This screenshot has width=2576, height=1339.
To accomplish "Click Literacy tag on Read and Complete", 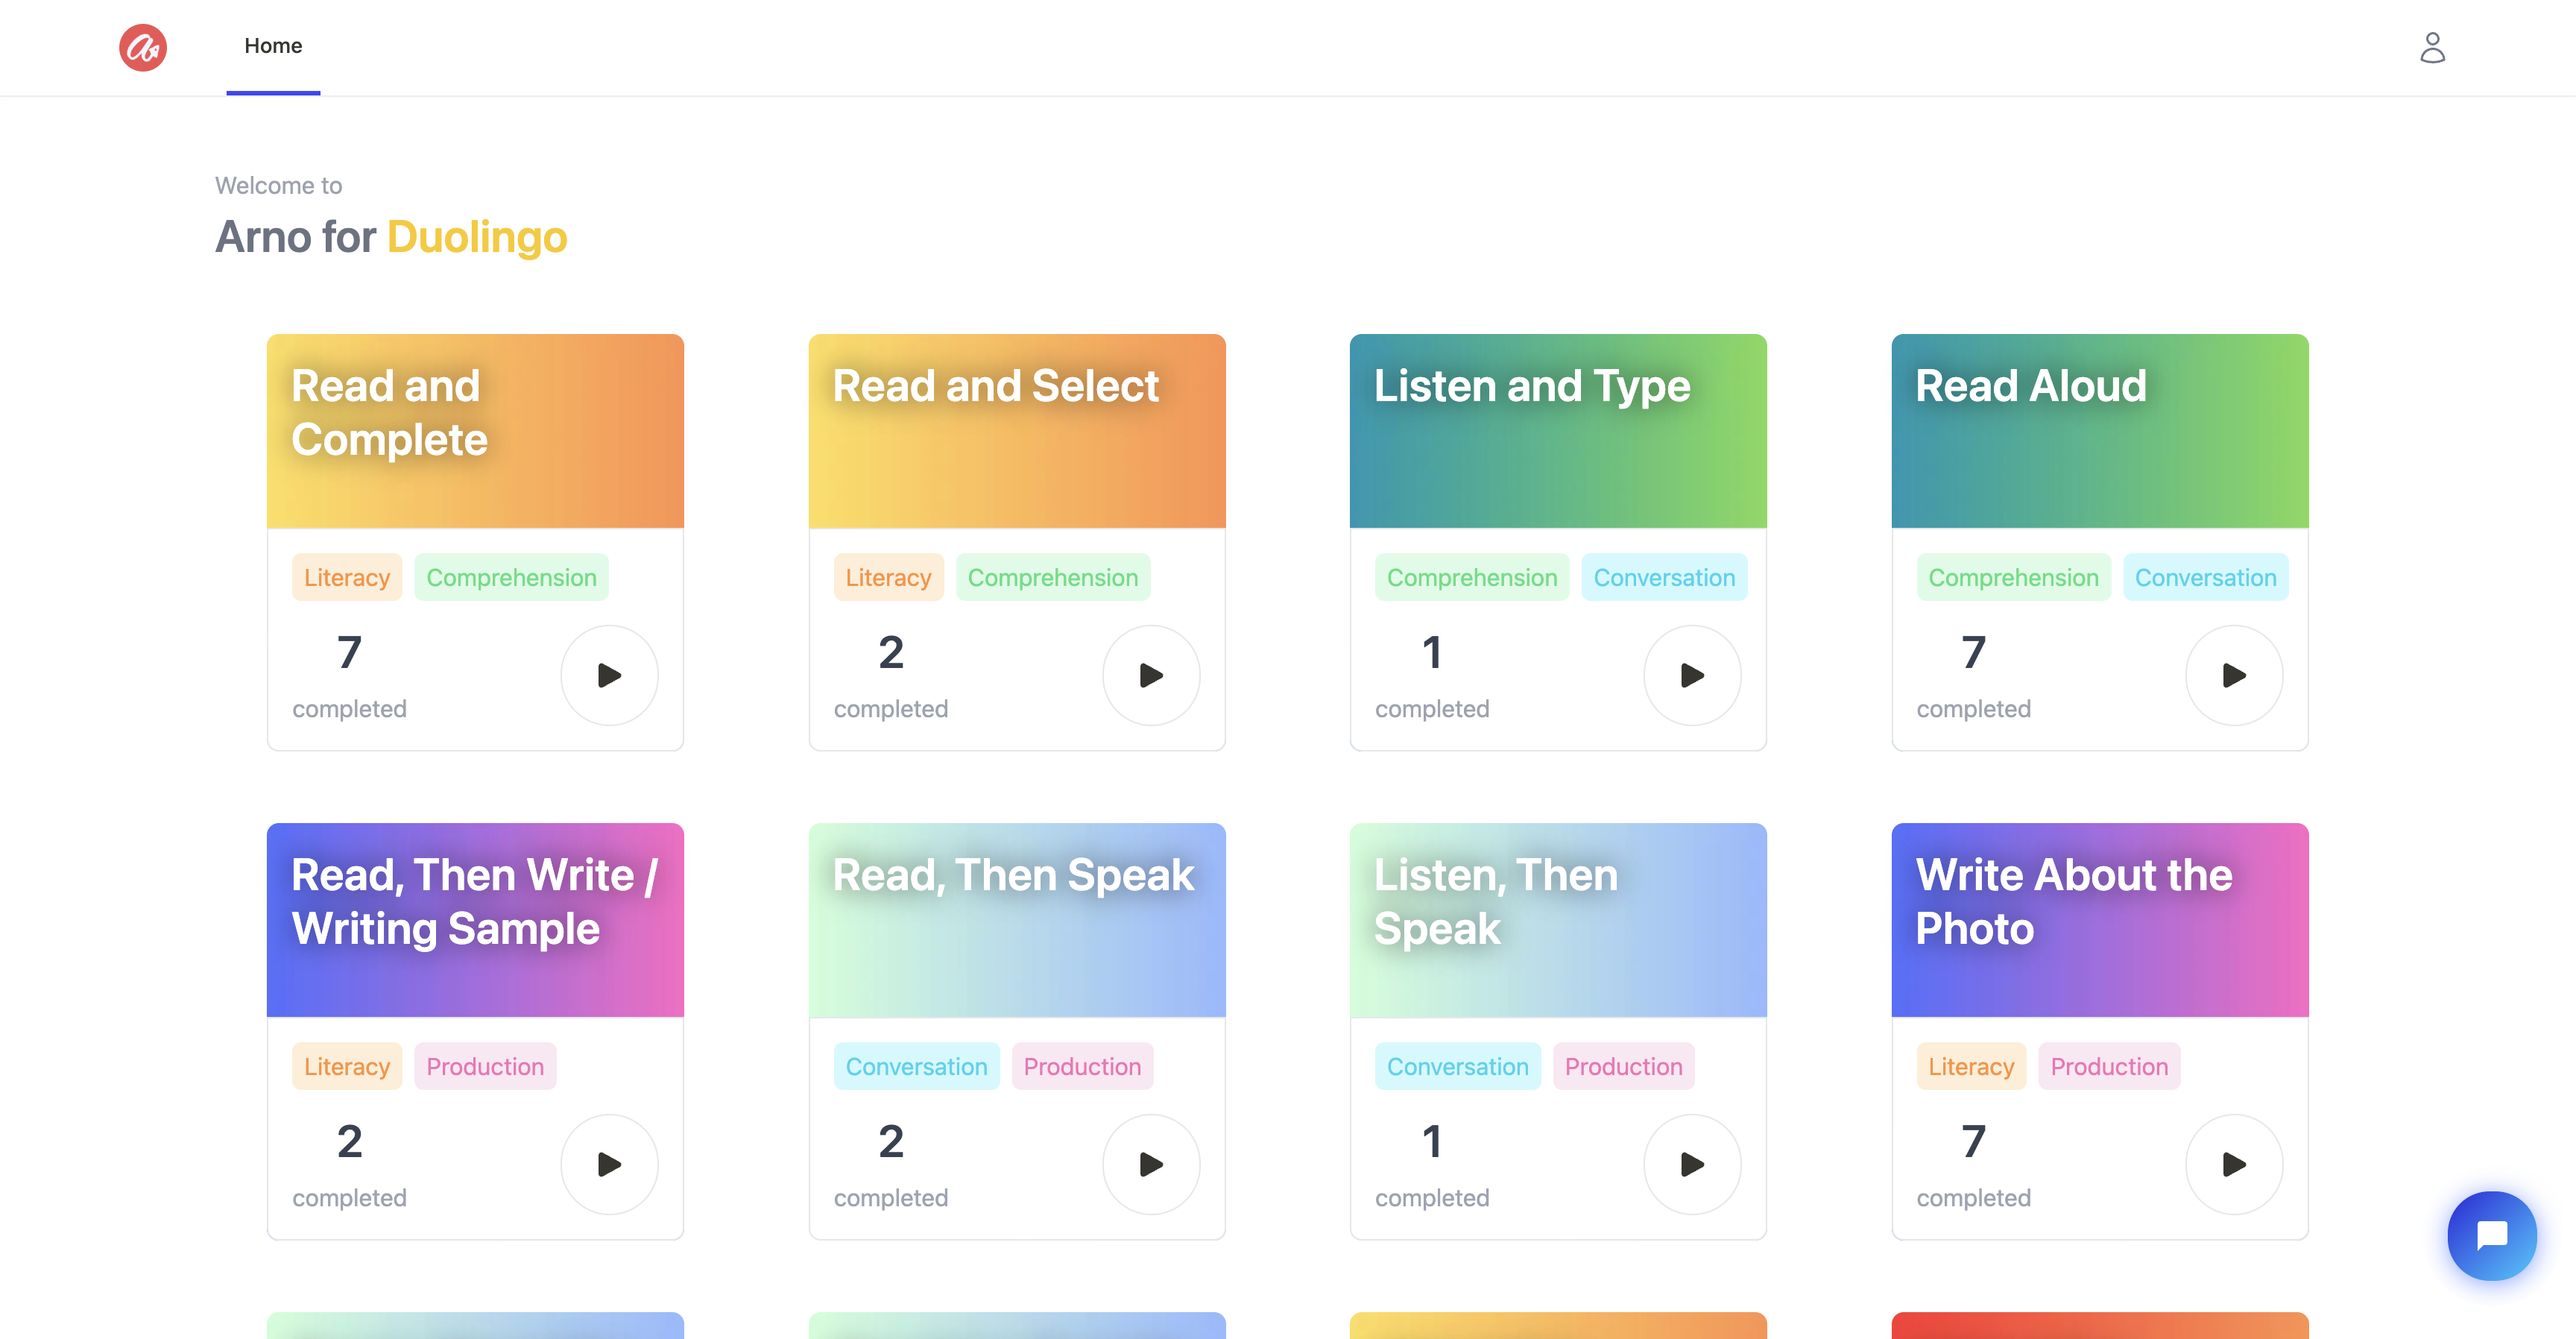I will [346, 577].
